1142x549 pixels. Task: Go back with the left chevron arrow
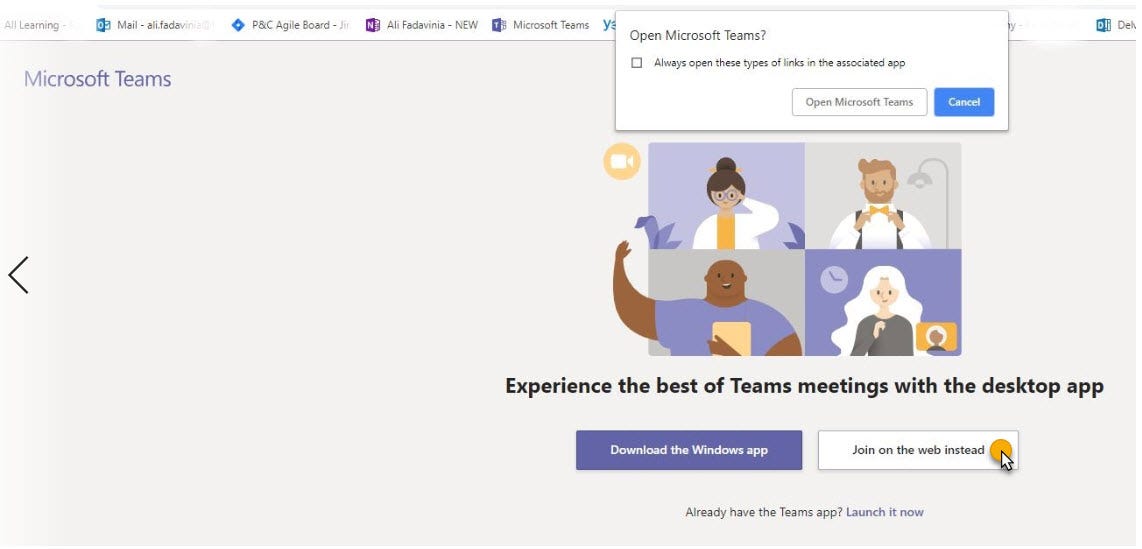(18, 274)
